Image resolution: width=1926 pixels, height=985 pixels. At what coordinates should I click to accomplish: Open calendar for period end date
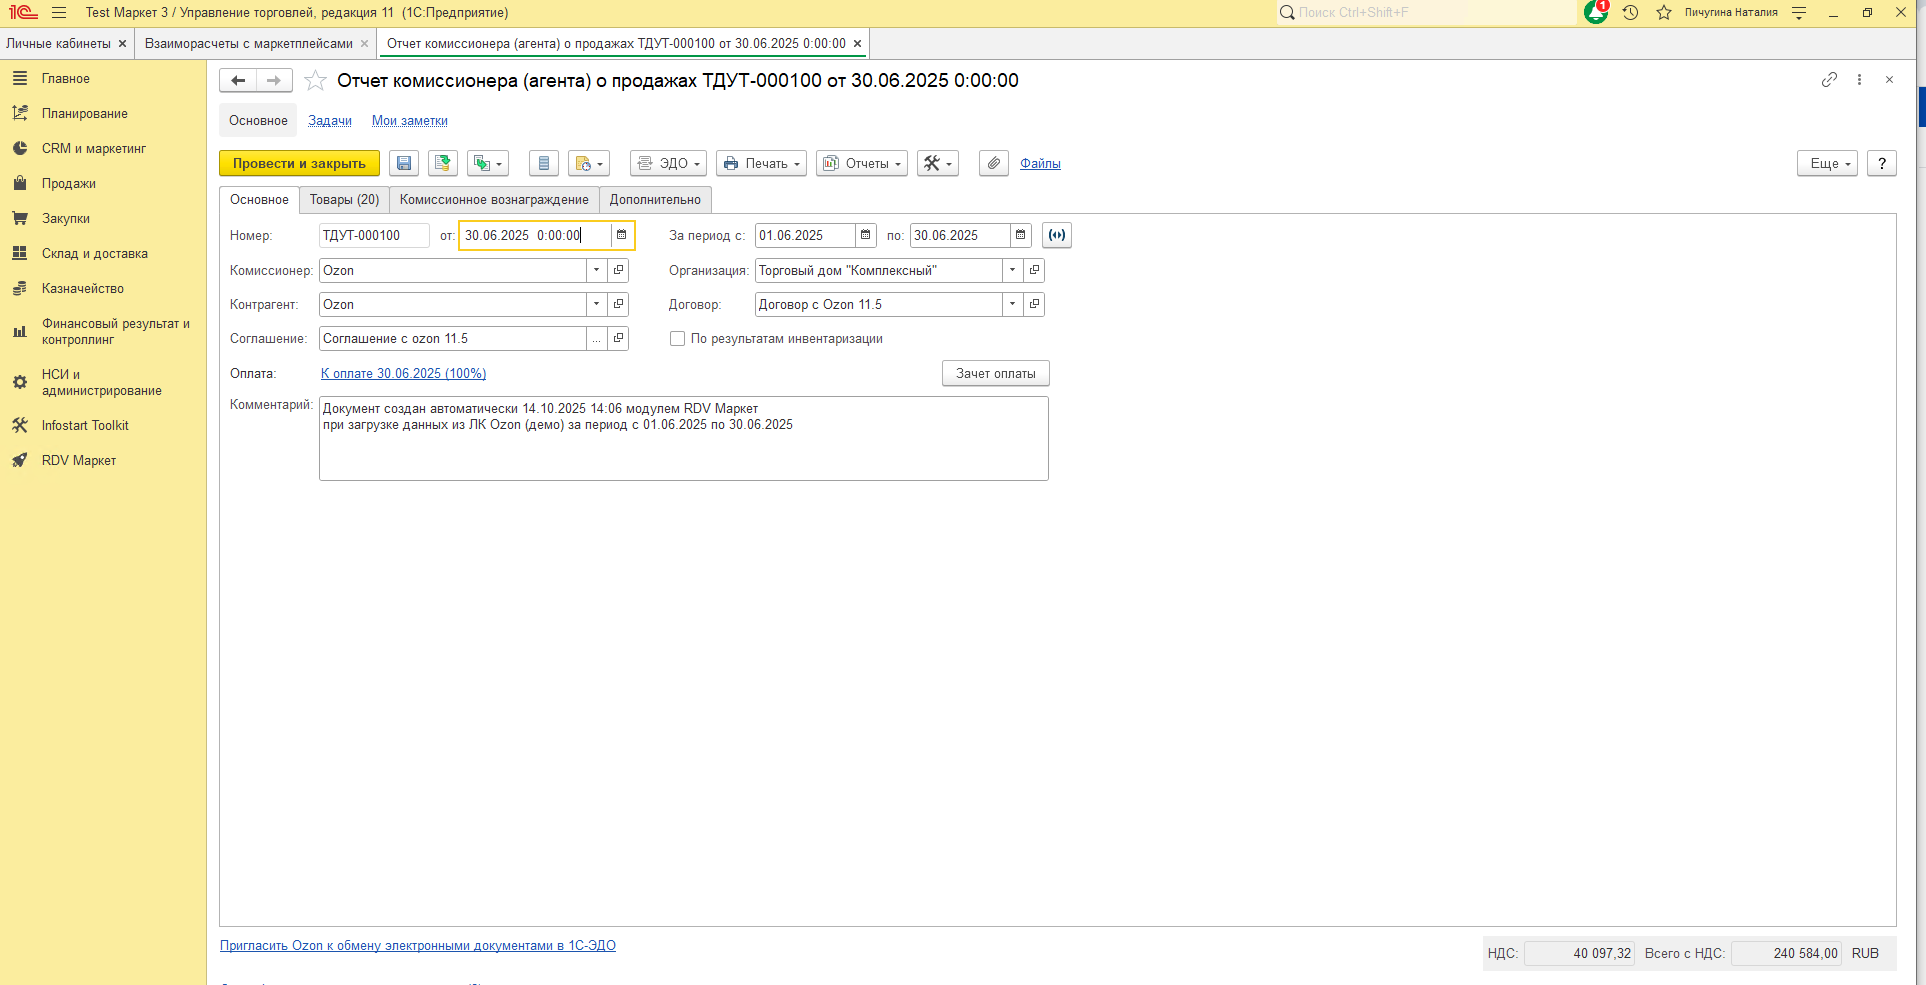tap(1020, 236)
